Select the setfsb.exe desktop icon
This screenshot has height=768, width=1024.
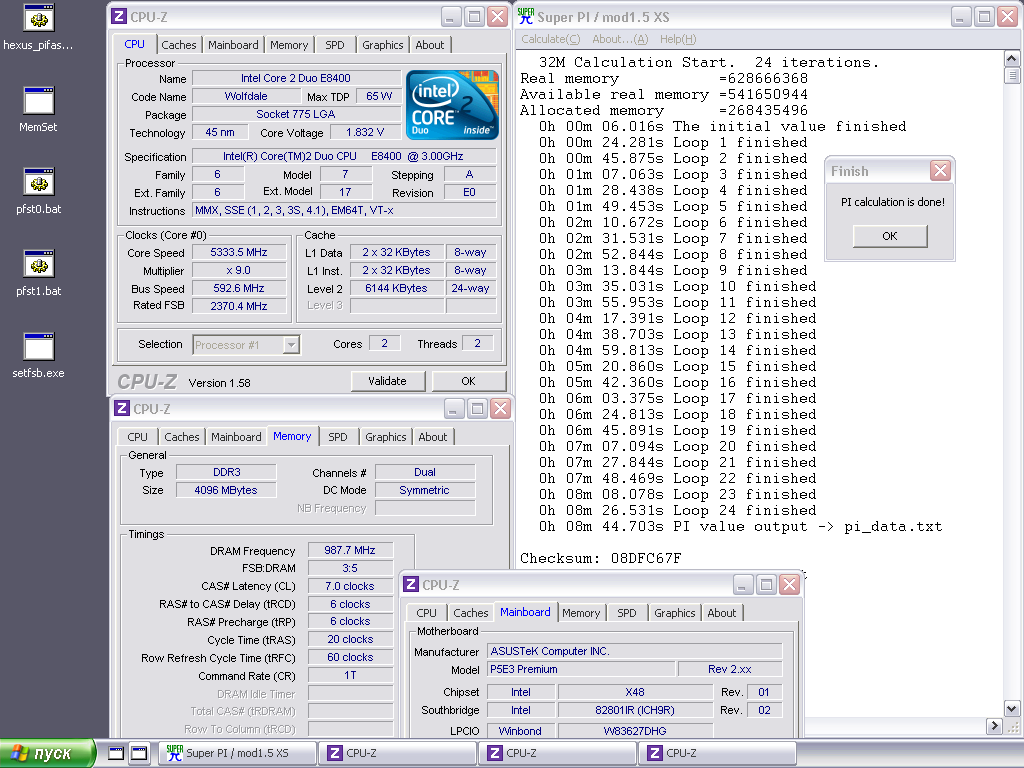point(39,347)
